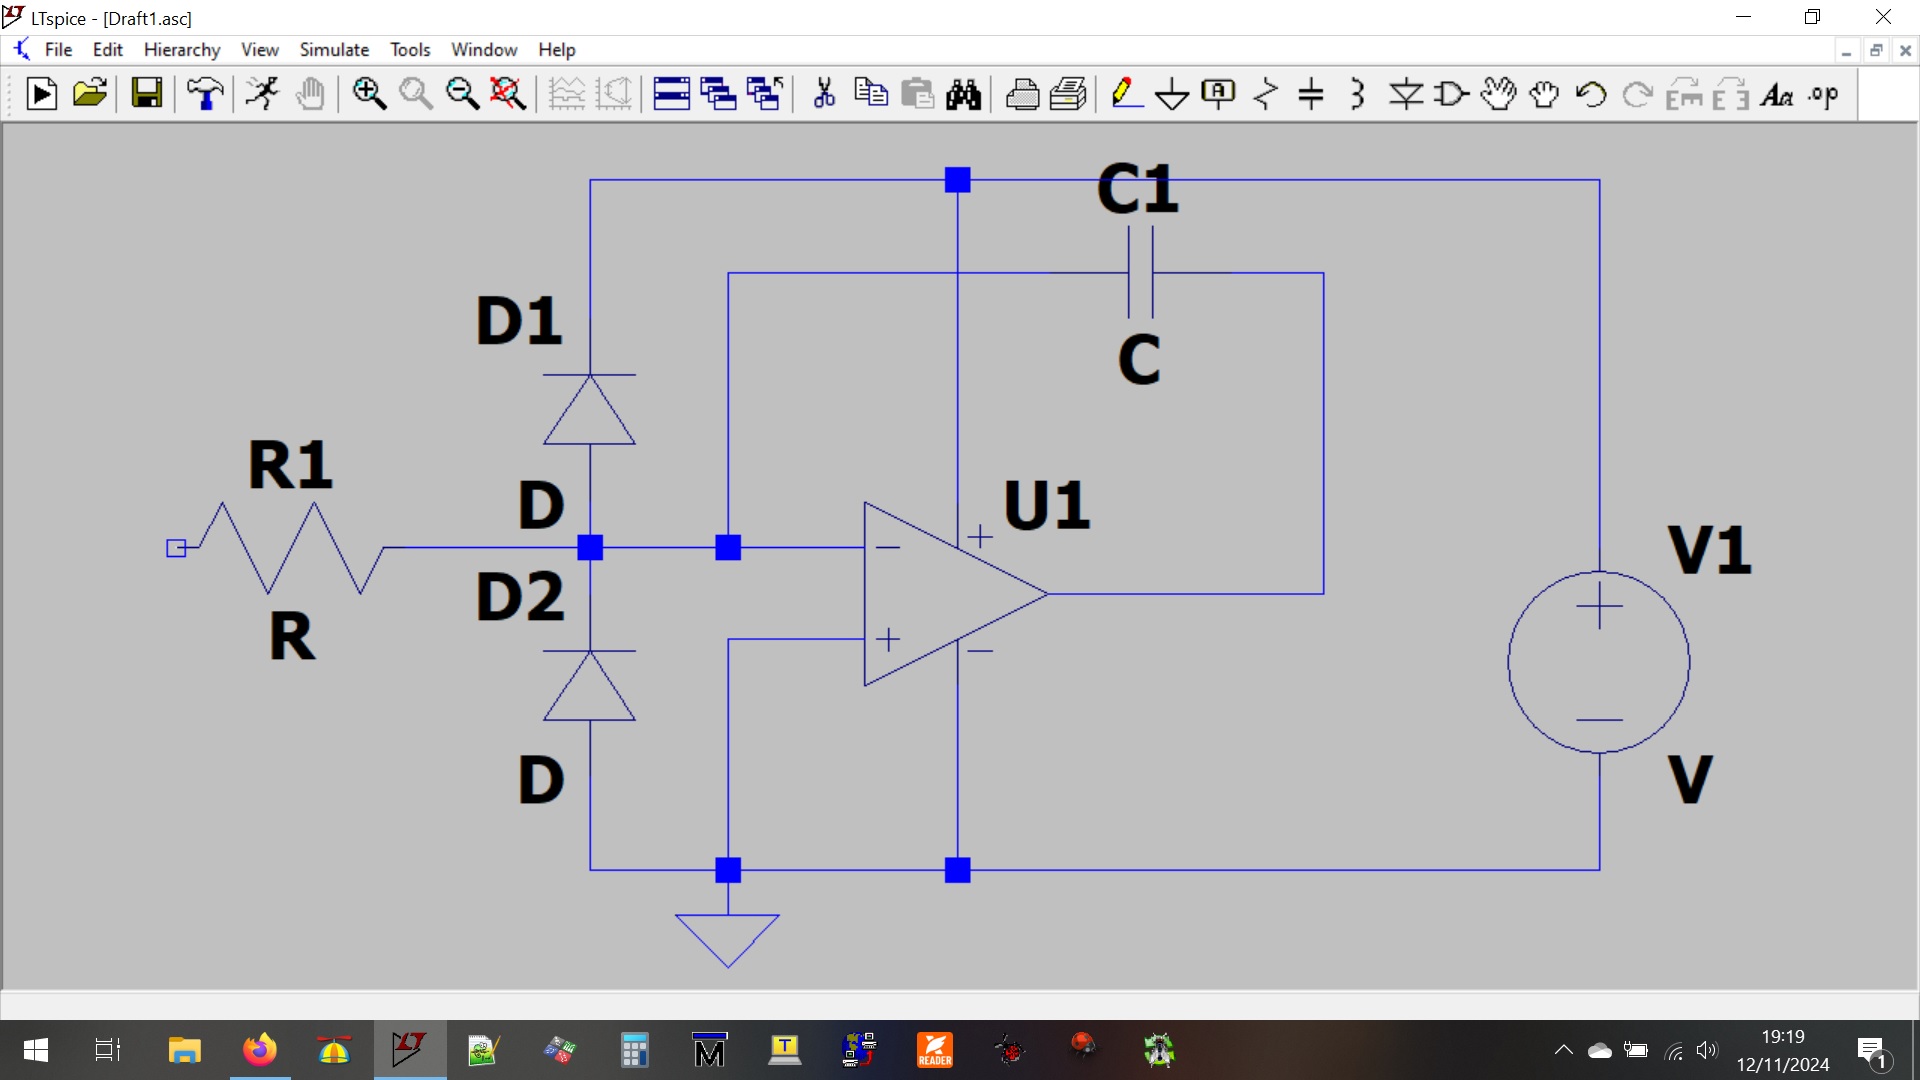Screen dimensions: 1920x1080
Task: Click the zoom to fit icon
Action: (x=508, y=94)
